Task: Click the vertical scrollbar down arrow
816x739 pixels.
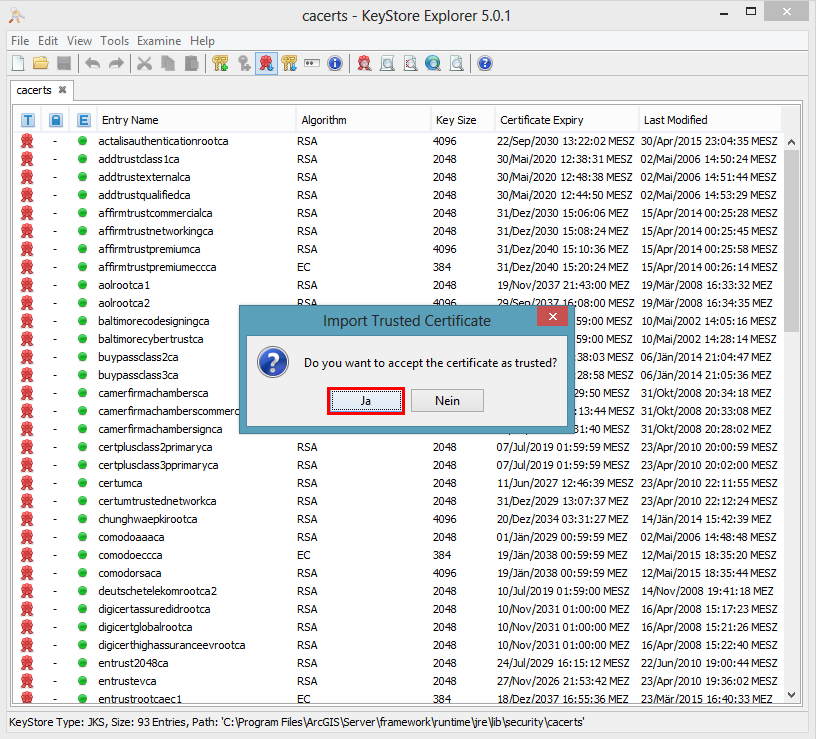Action: [791, 695]
